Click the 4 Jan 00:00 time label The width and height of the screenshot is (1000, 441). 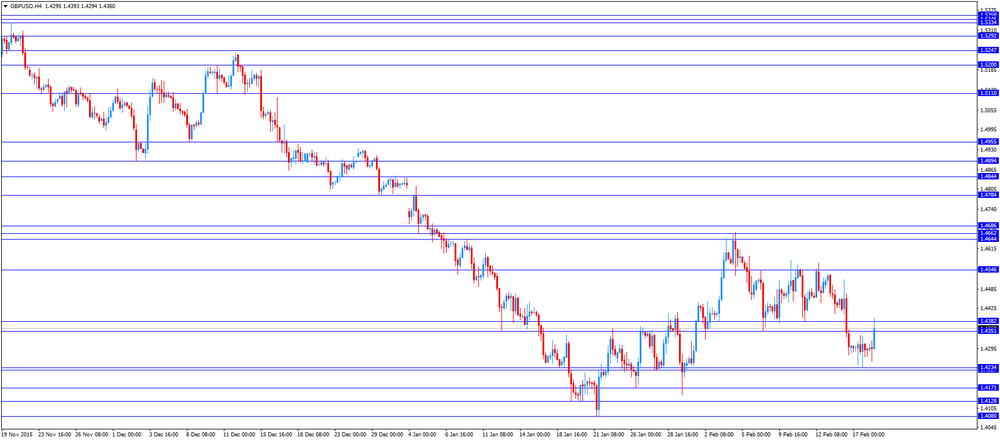(x=422, y=433)
